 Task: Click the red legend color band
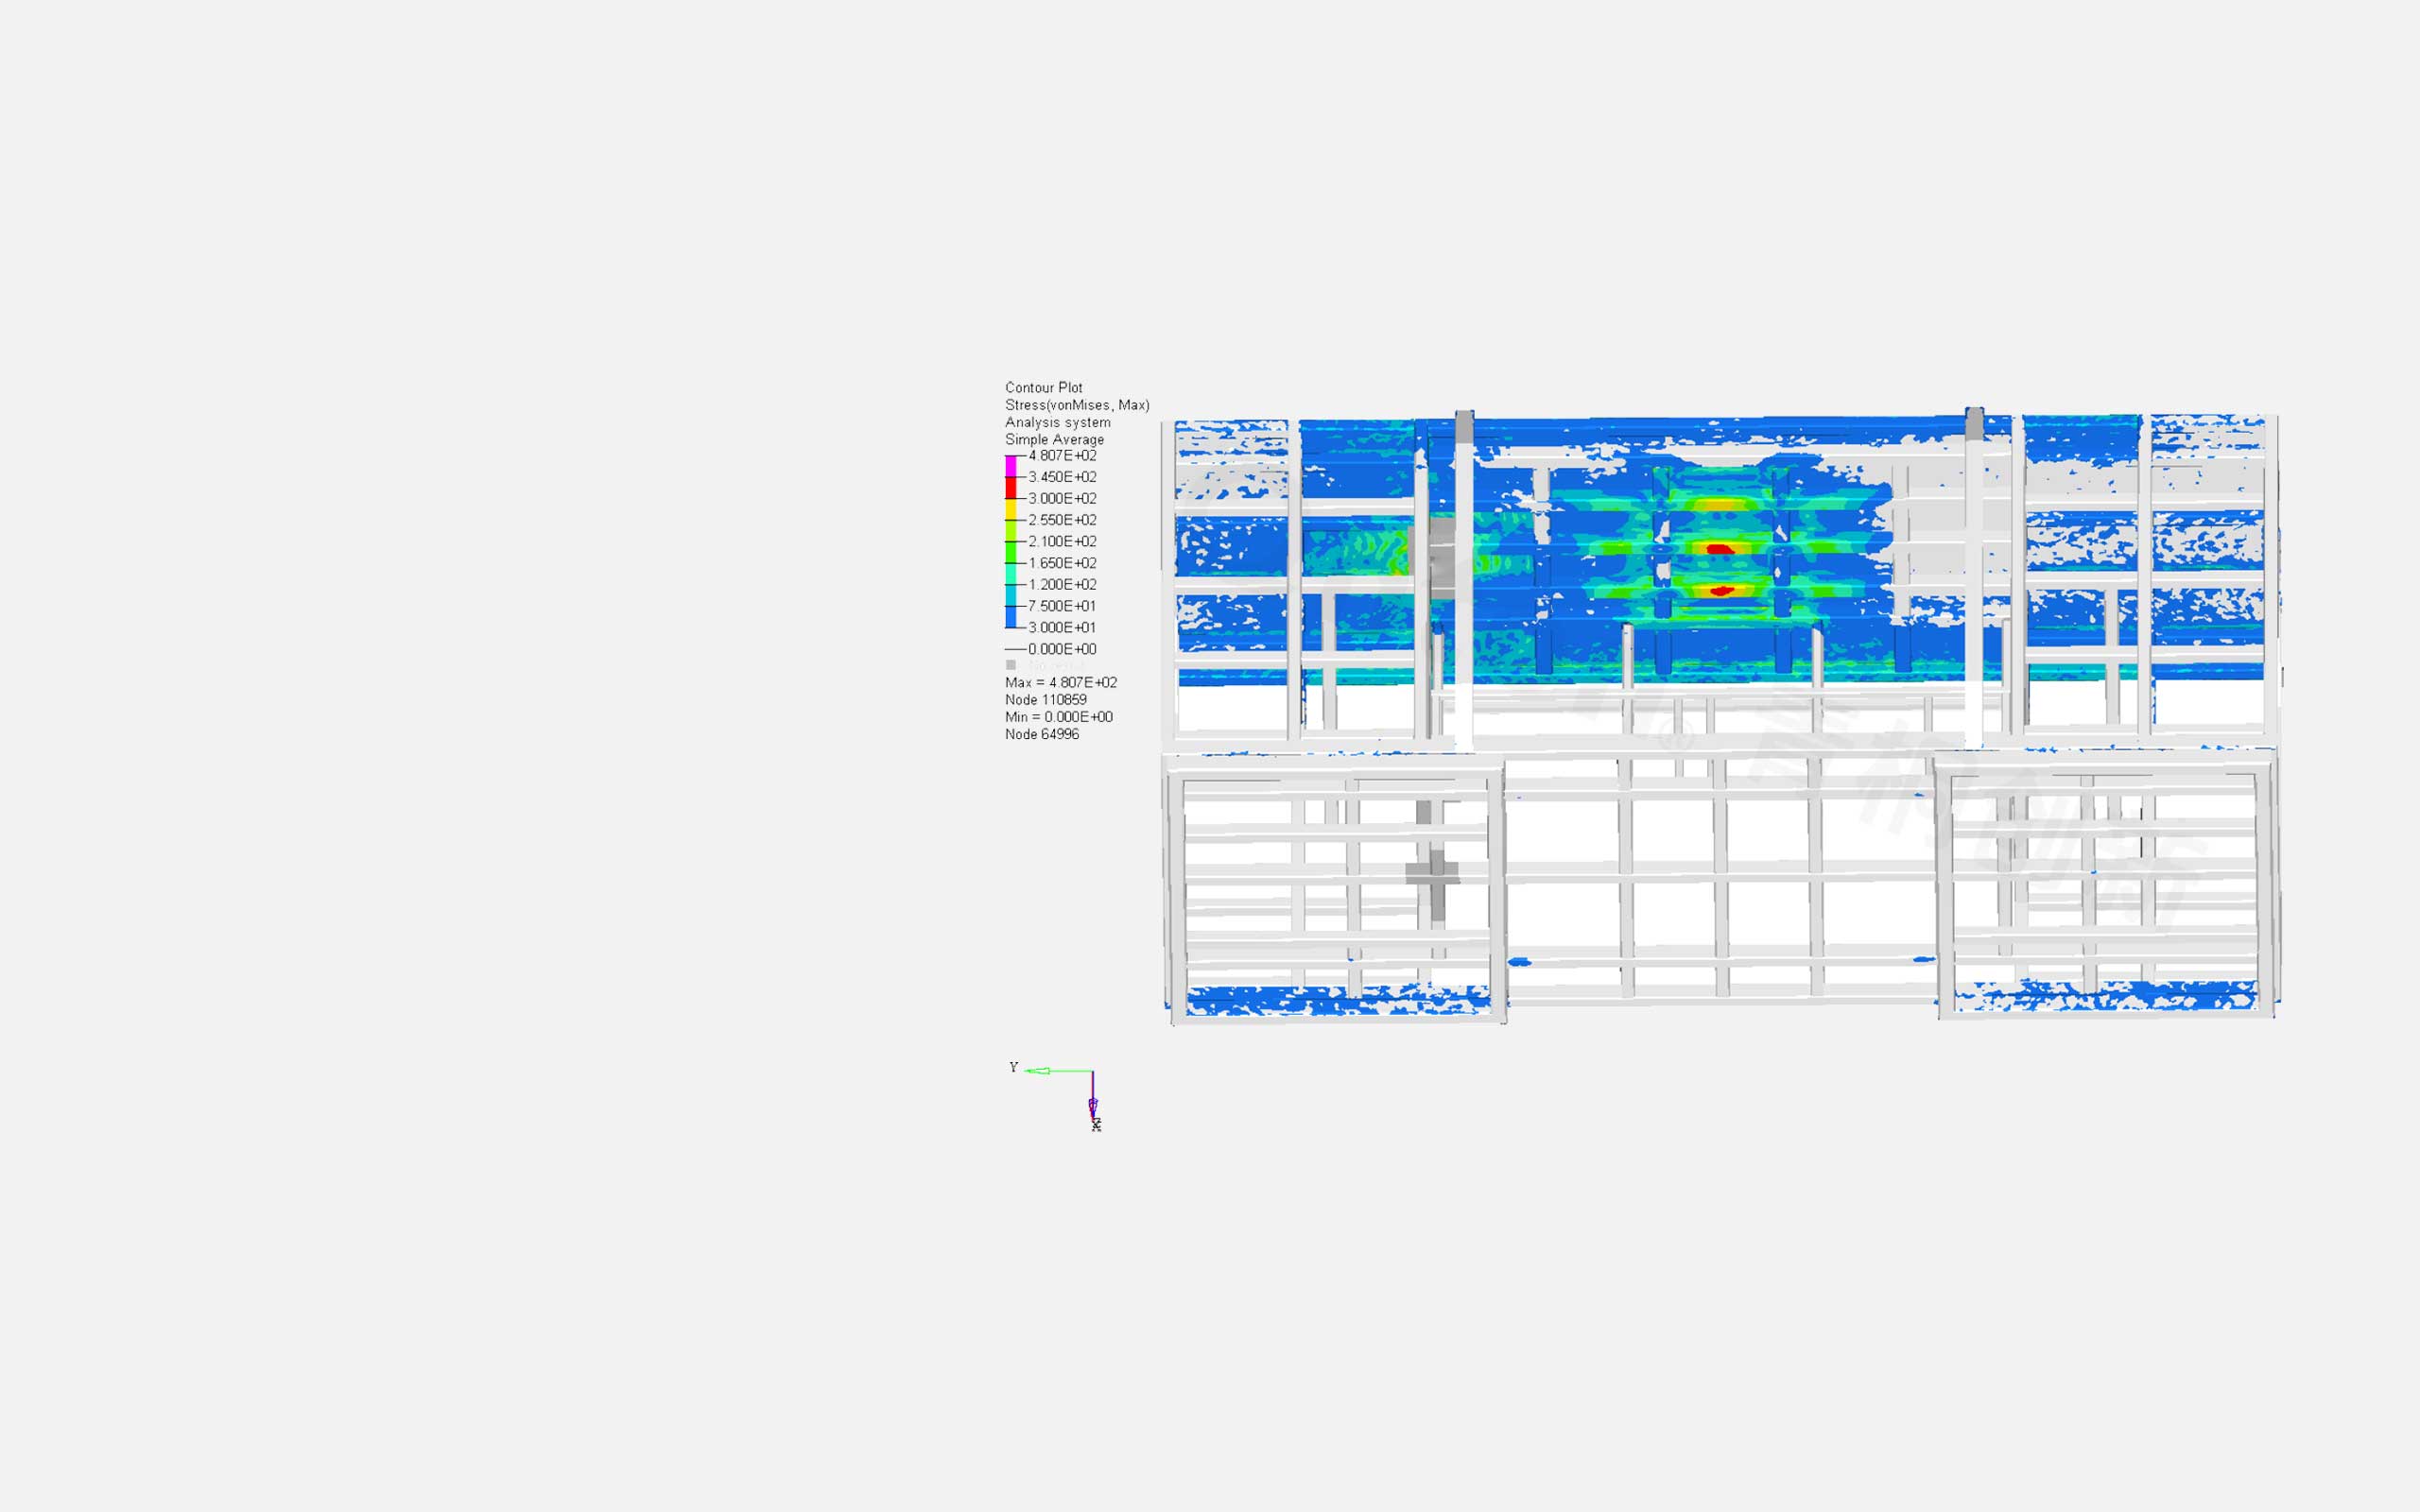click(x=1010, y=488)
